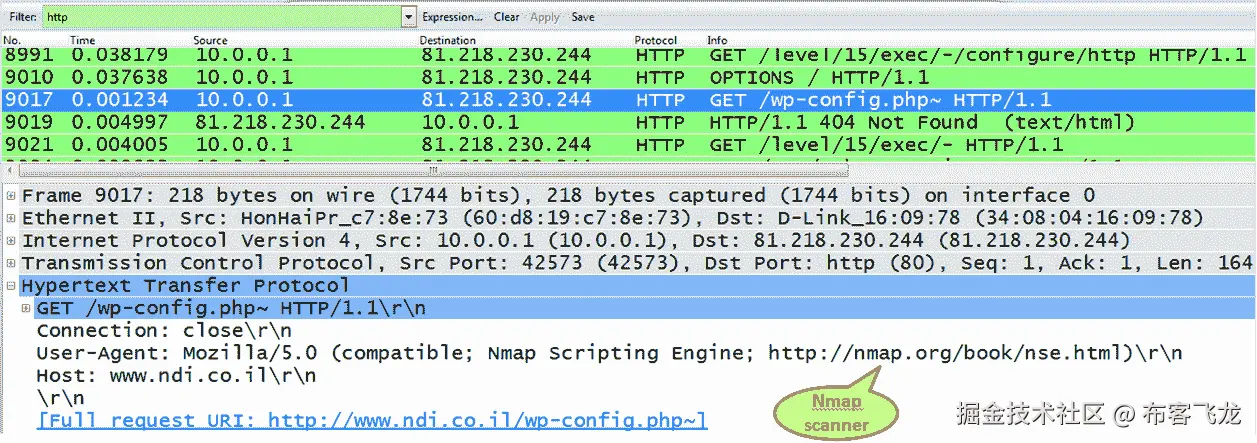The image size is (1257, 443).
Task: Save the current filter
Action: point(583,17)
